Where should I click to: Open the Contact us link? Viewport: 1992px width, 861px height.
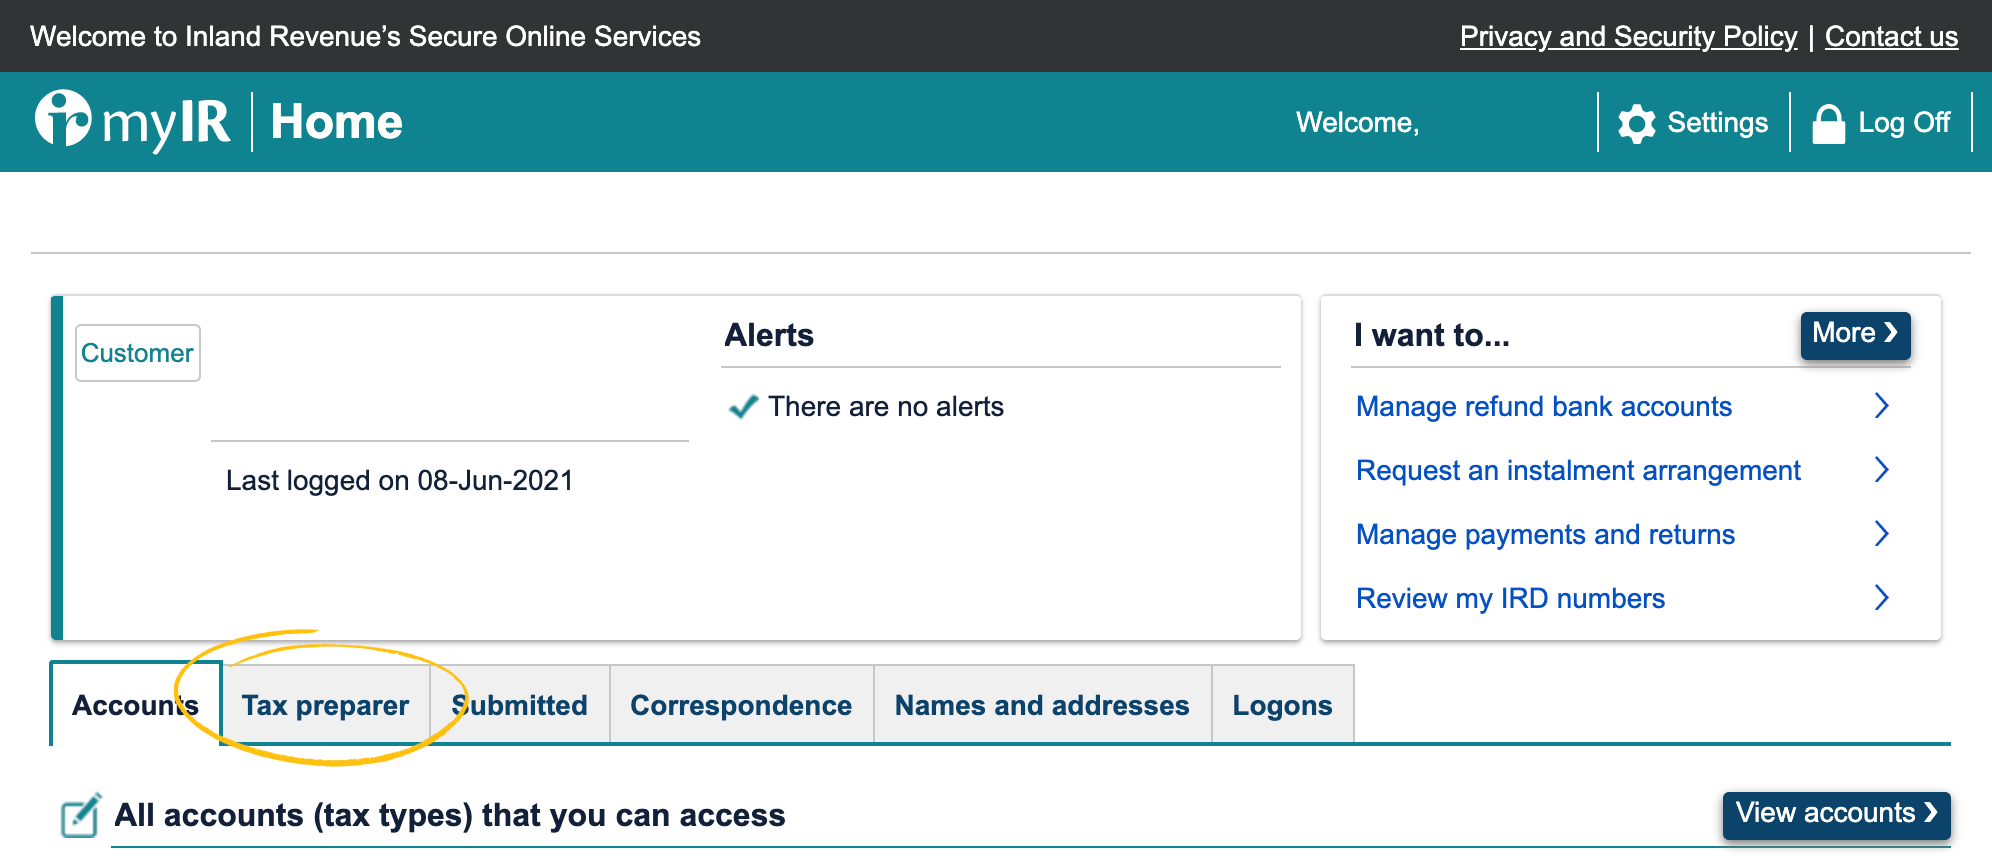pyautogui.click(x=1891, y=36)
